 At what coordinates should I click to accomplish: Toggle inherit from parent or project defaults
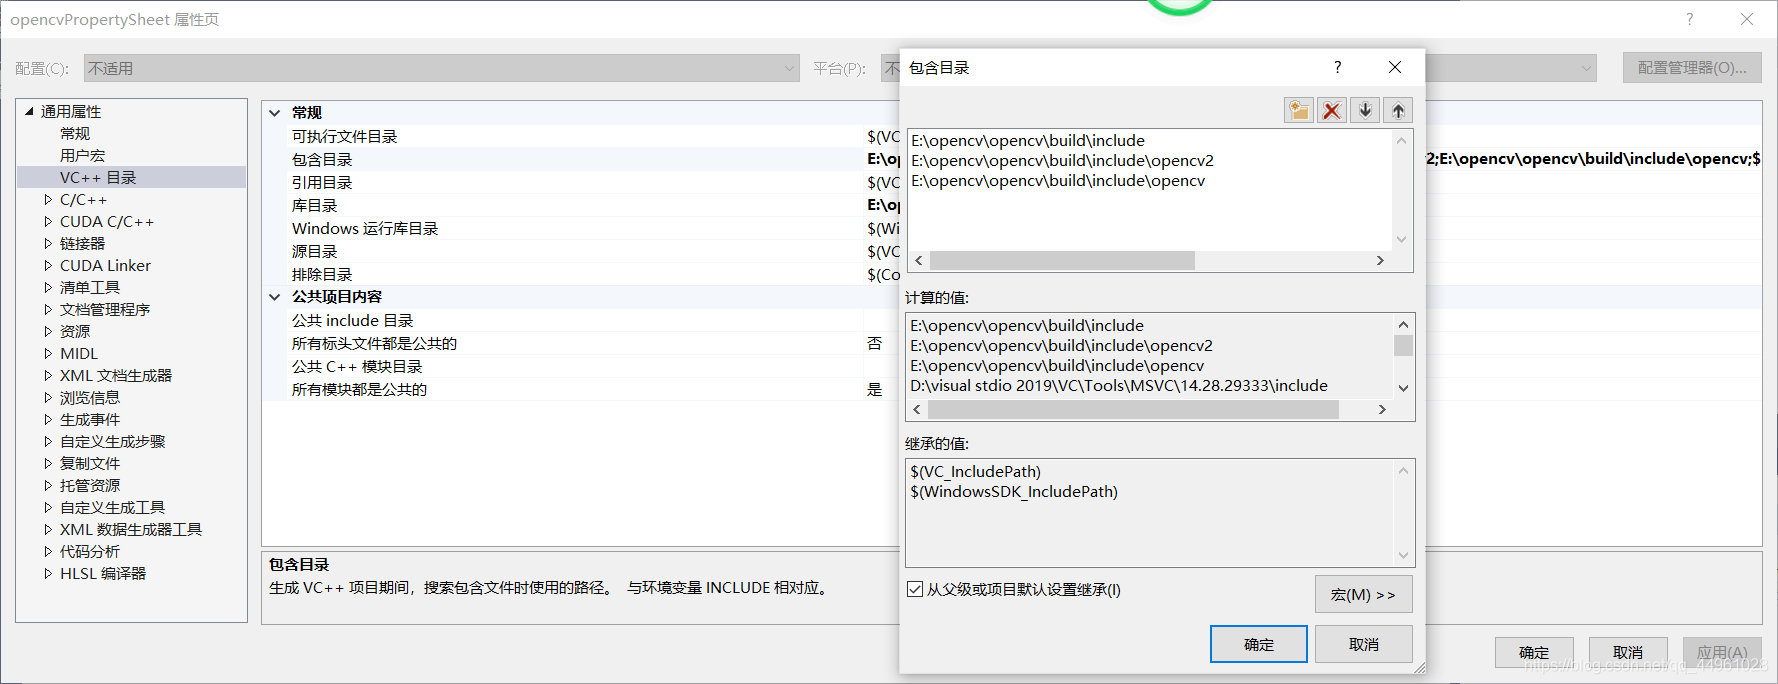[x=914, y=589]
